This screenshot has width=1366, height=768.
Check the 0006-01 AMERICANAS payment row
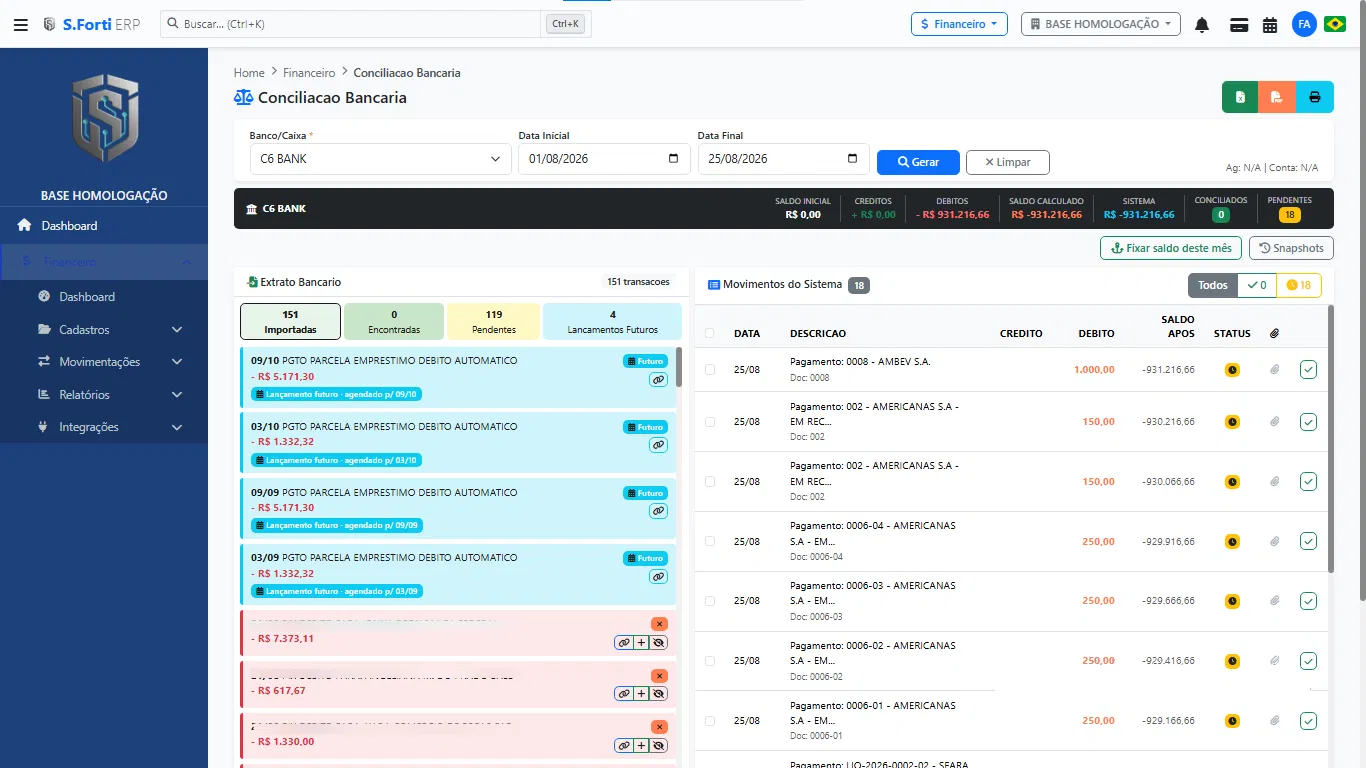[710, 721]
